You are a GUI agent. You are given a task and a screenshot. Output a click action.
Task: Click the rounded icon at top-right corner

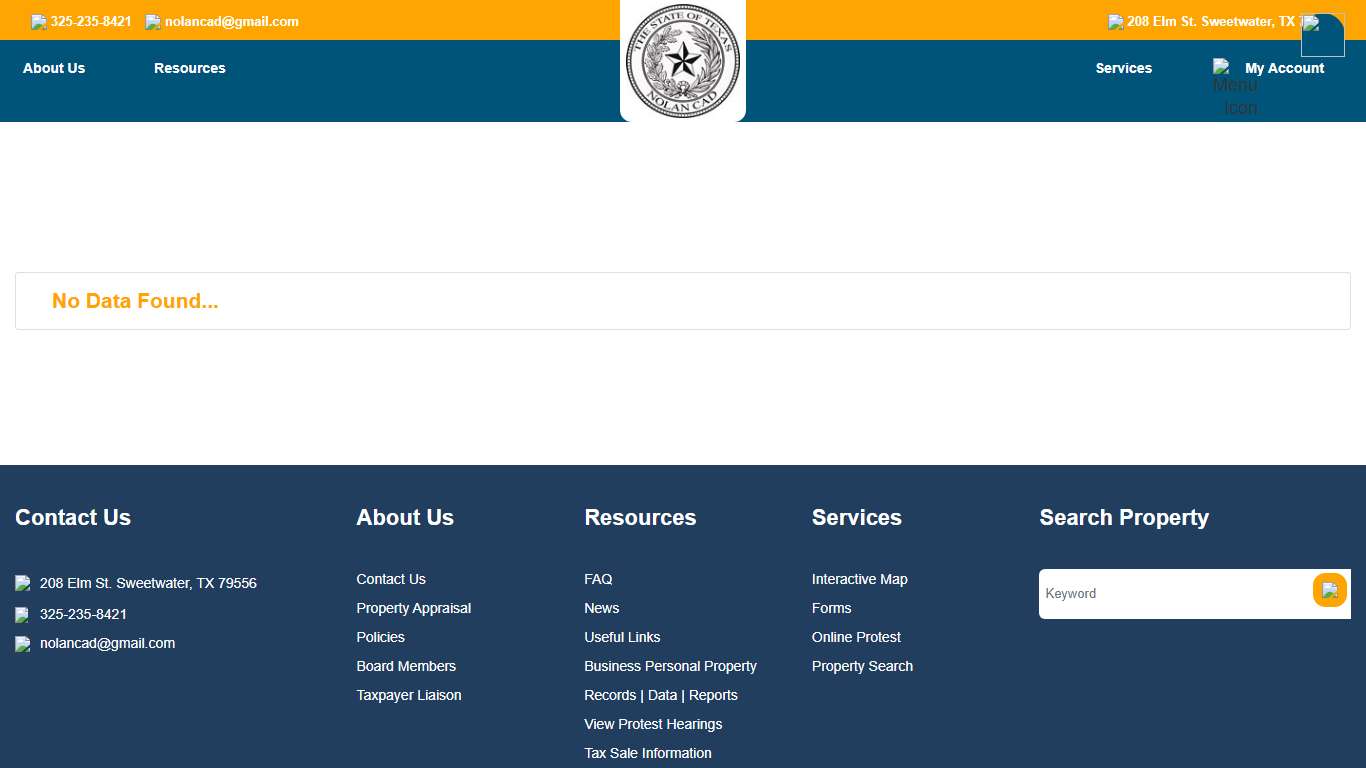tap(1322, 35)
